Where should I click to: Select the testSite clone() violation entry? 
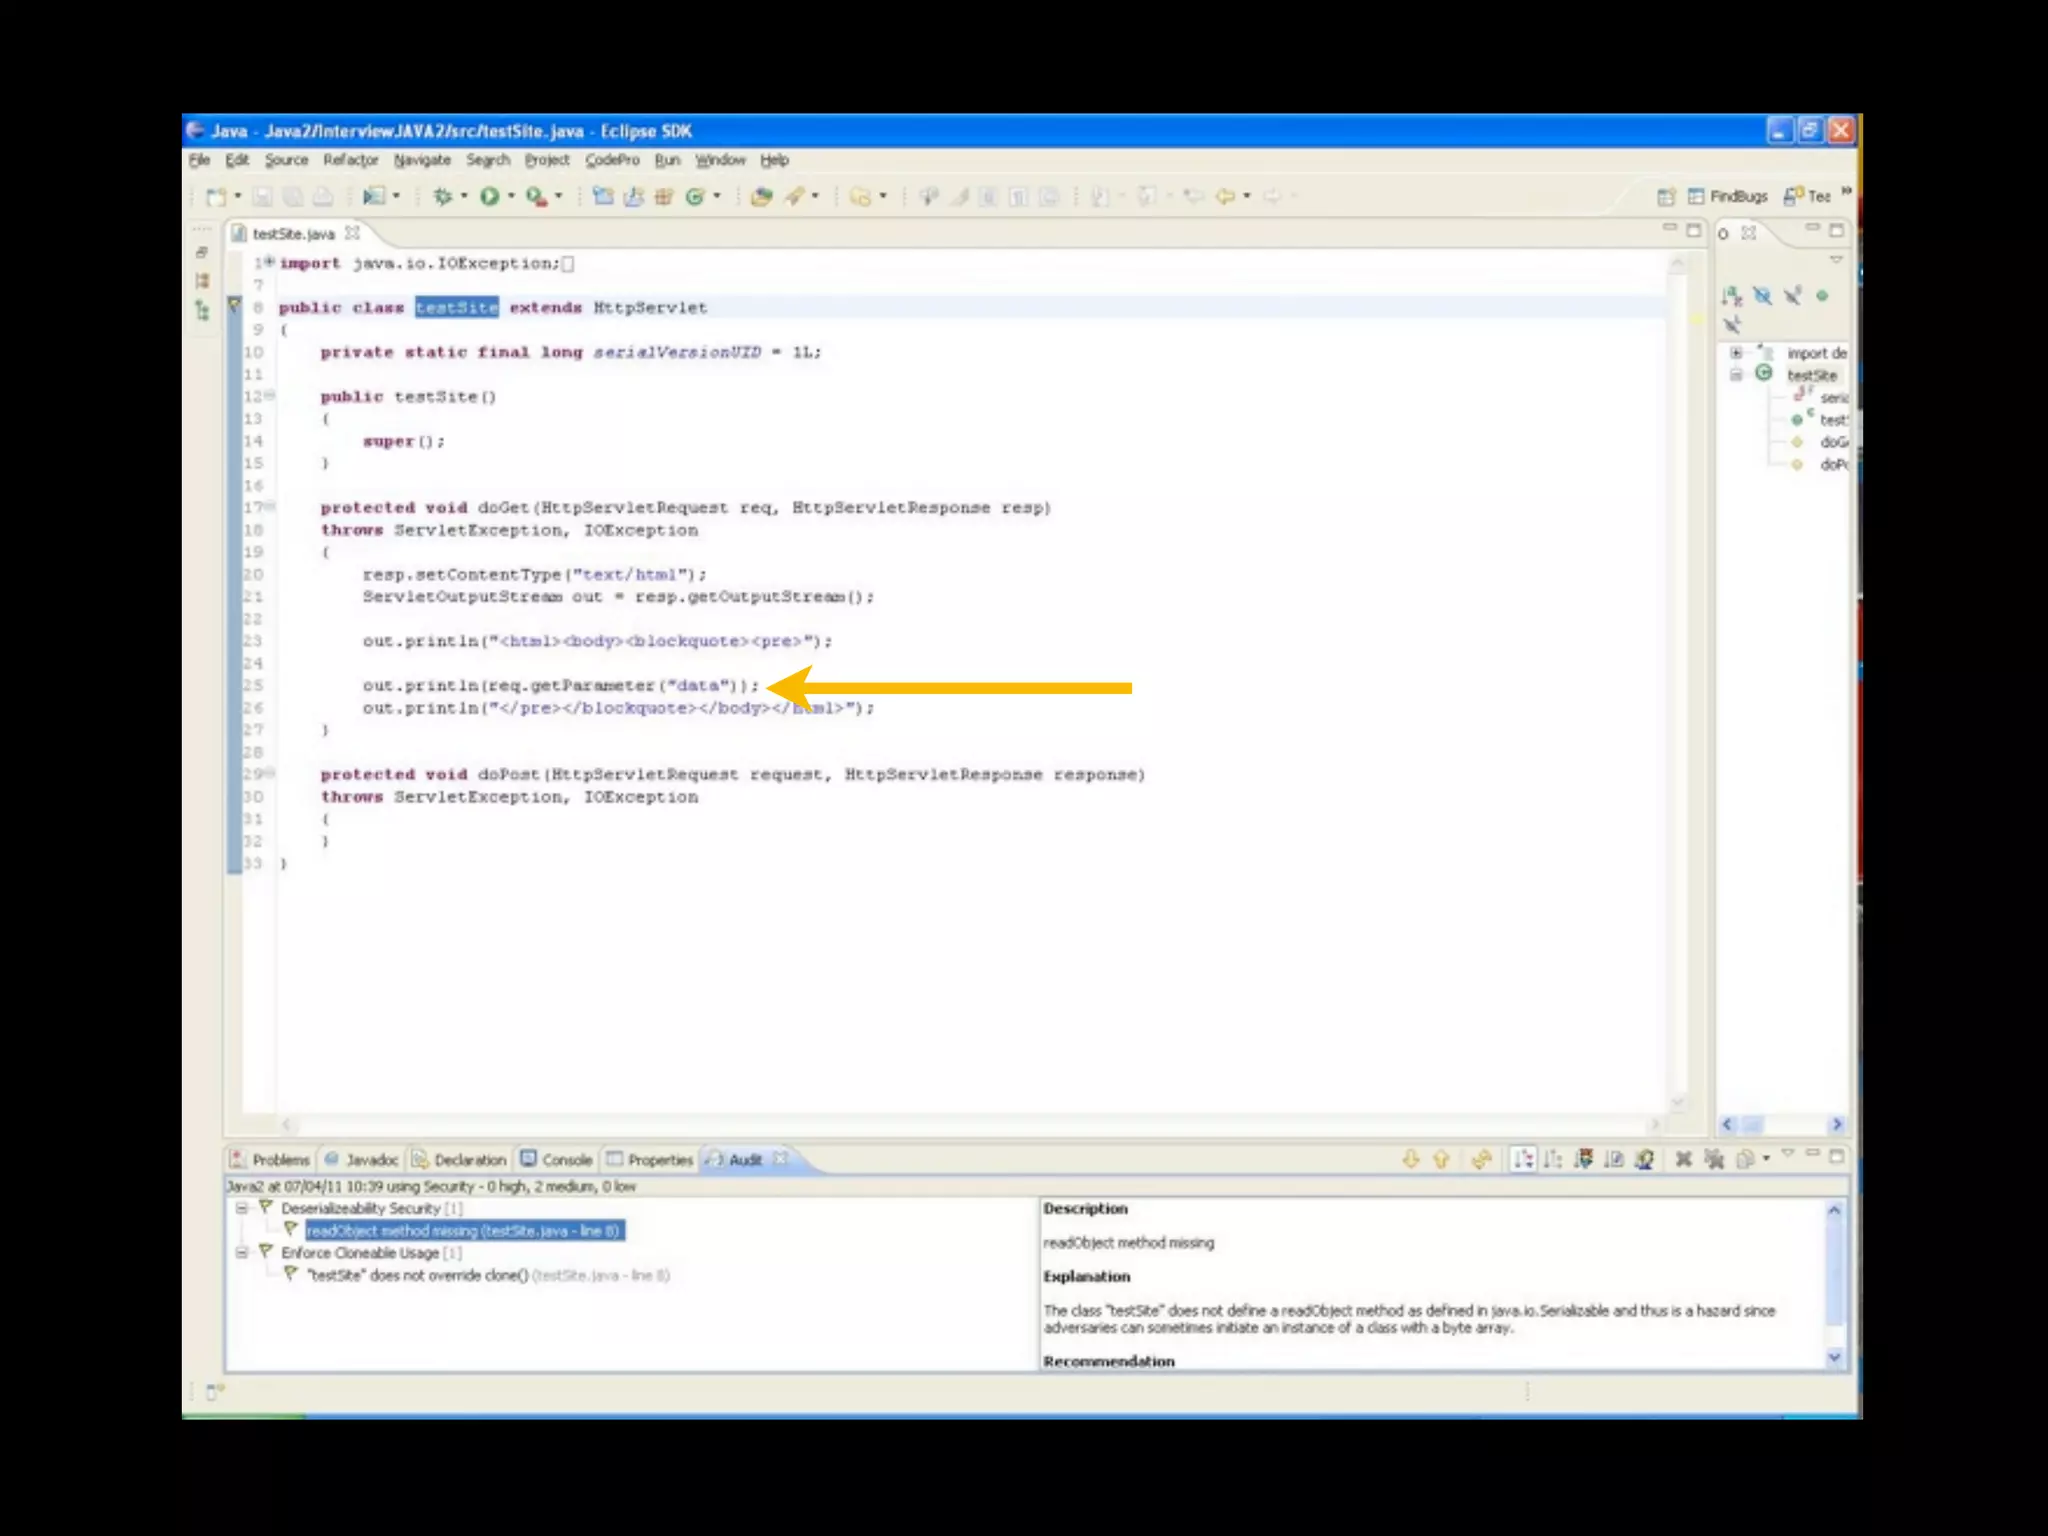coord(417,1275)
